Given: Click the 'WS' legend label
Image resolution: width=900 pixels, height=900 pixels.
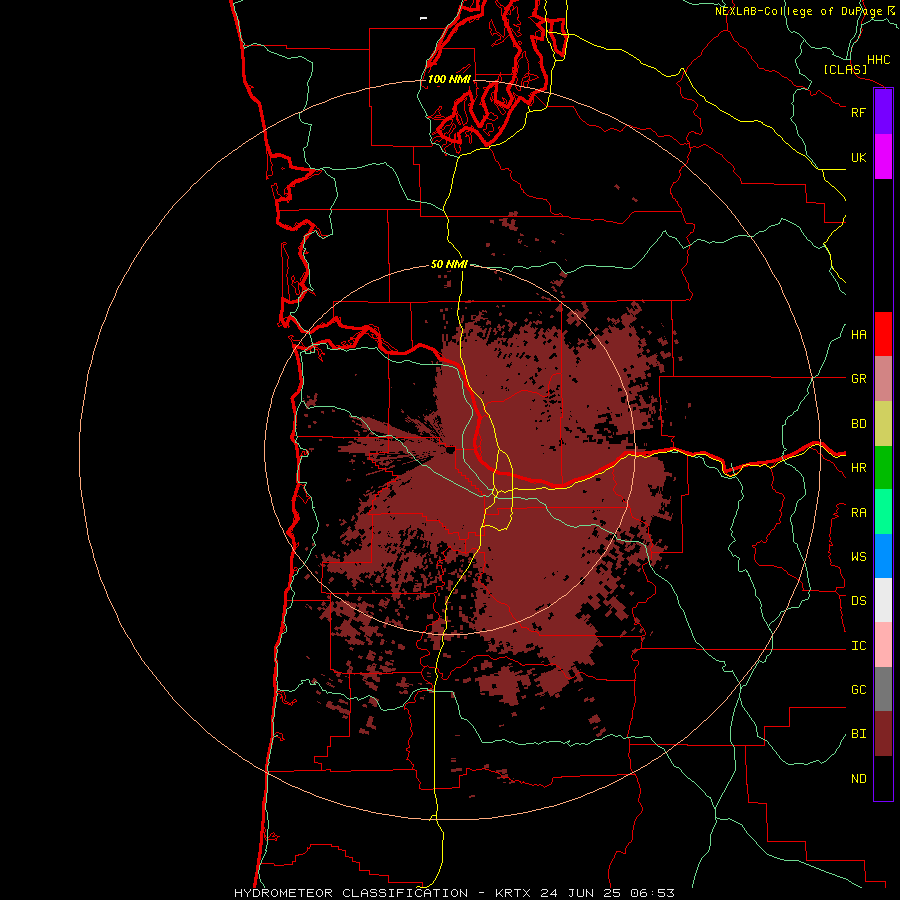Looking at the screenshot, I should click(858, 557).
